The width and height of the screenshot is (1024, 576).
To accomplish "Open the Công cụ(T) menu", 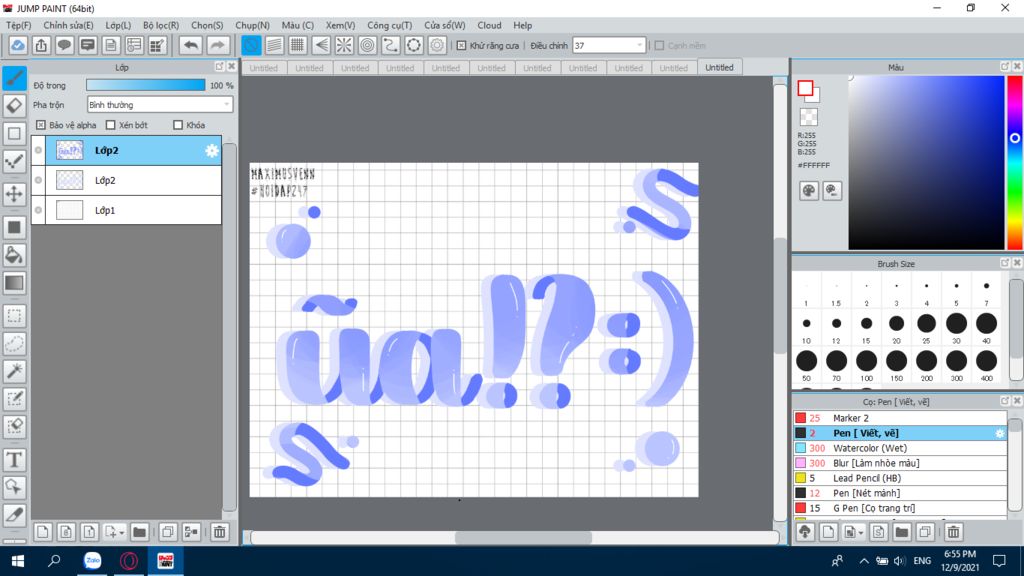I will (389, 25).
